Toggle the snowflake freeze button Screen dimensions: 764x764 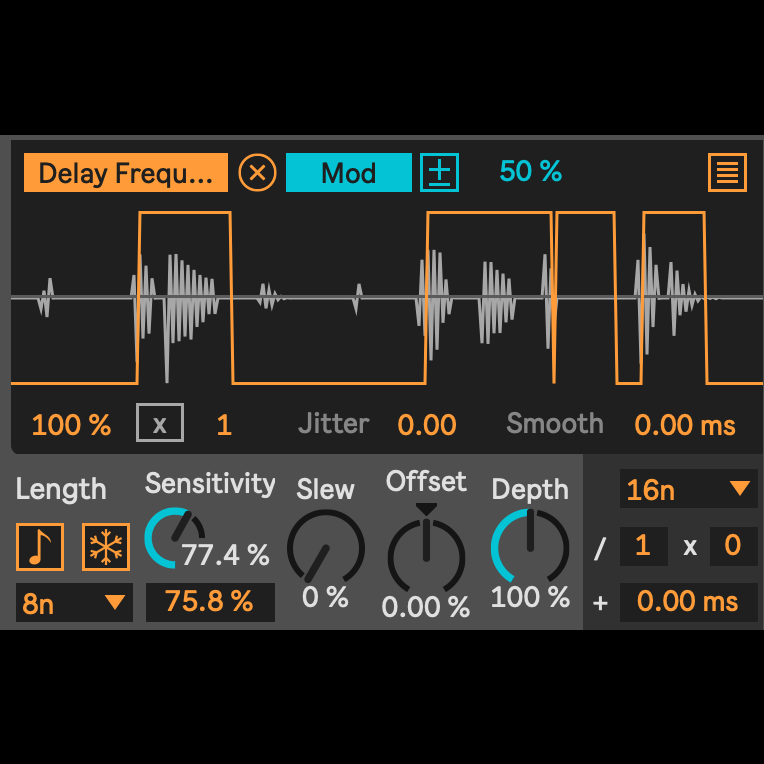pos(106,547)
